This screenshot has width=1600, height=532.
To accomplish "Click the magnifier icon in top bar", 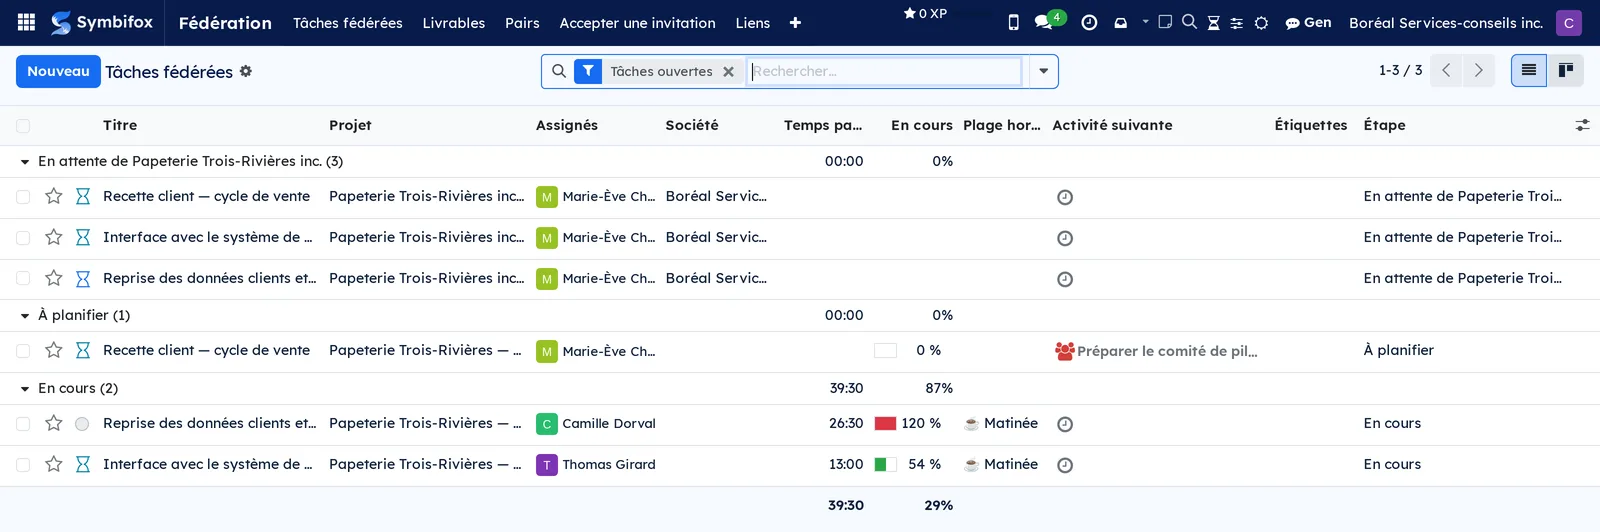I will click(1189, 22).
